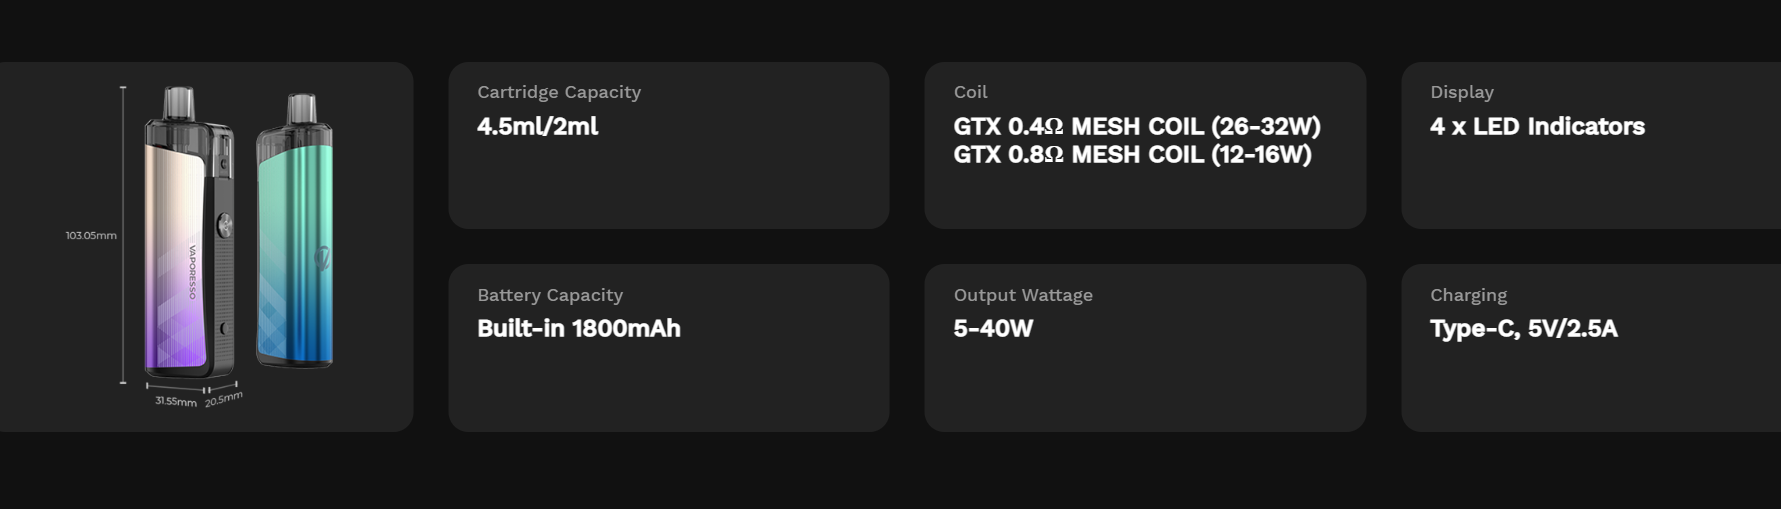Click GTX 0.8Ω MESH COIL (12-16W) text
The height and width of the screenshot is (509, 1781).
[x=1132, y=154]
